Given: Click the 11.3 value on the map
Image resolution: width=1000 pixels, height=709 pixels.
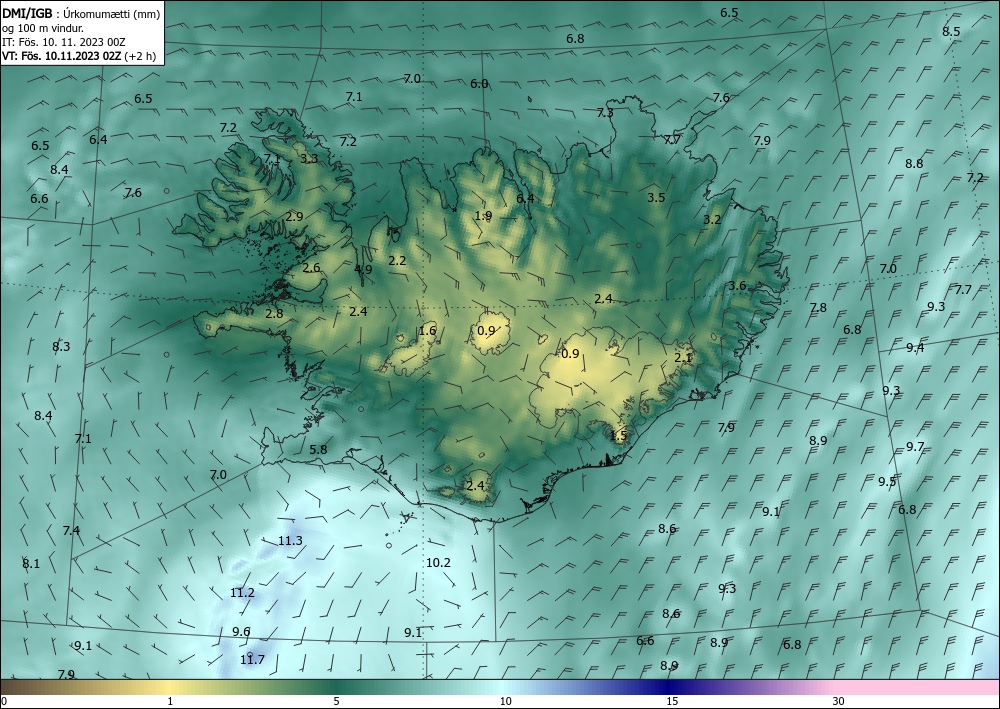Looking at the screenshot, I should (x=290, y=541).
